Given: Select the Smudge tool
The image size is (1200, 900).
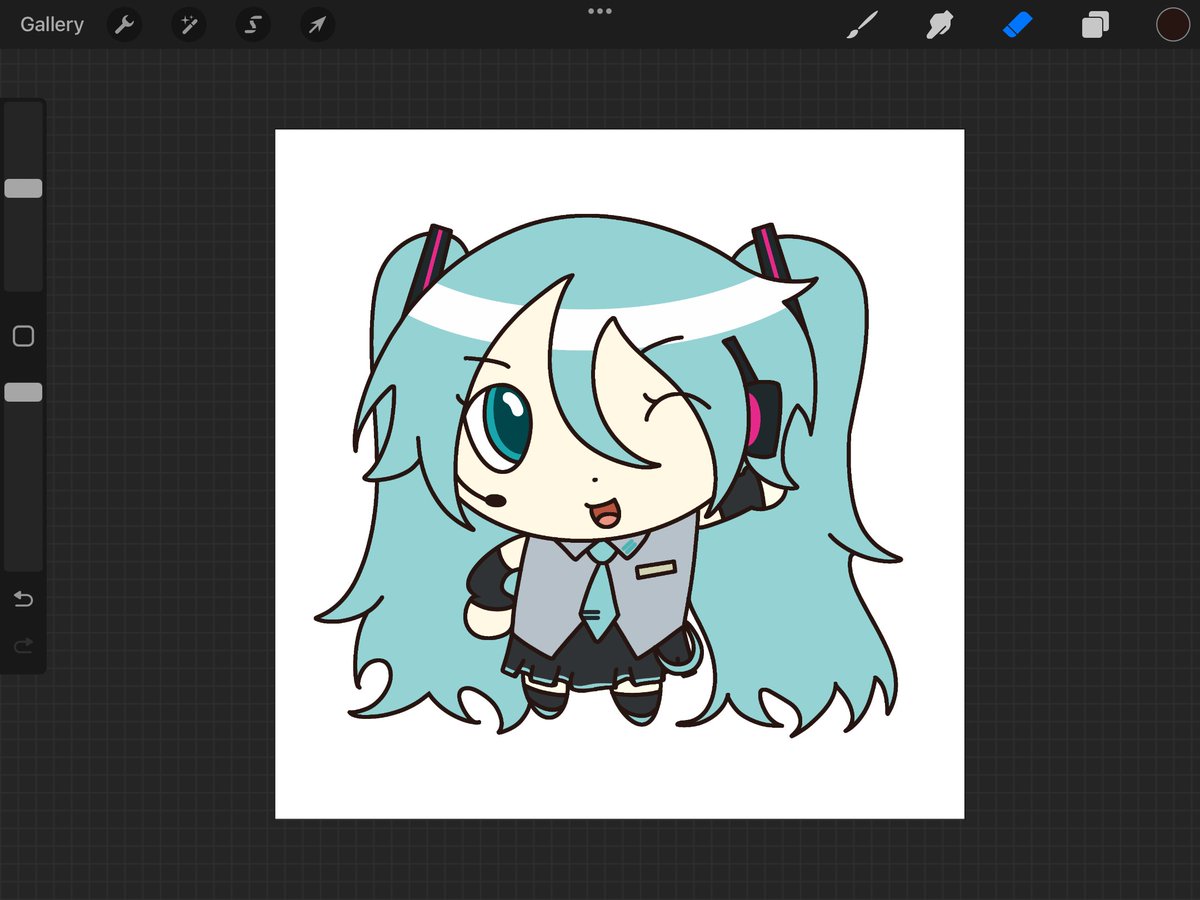Looking at the screenshot, I should [939, 25].
